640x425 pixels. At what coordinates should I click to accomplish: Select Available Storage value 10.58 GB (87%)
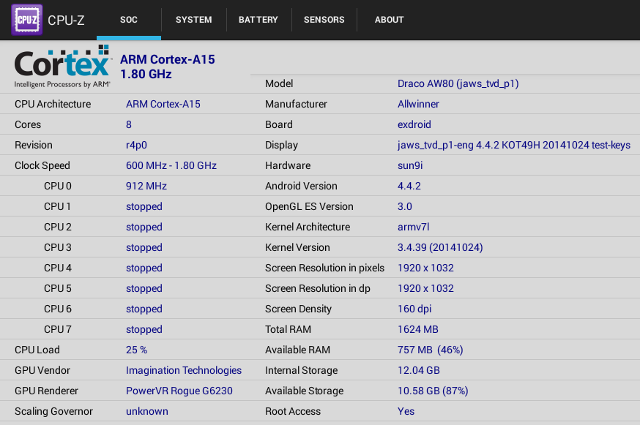[x=433, y=391]
